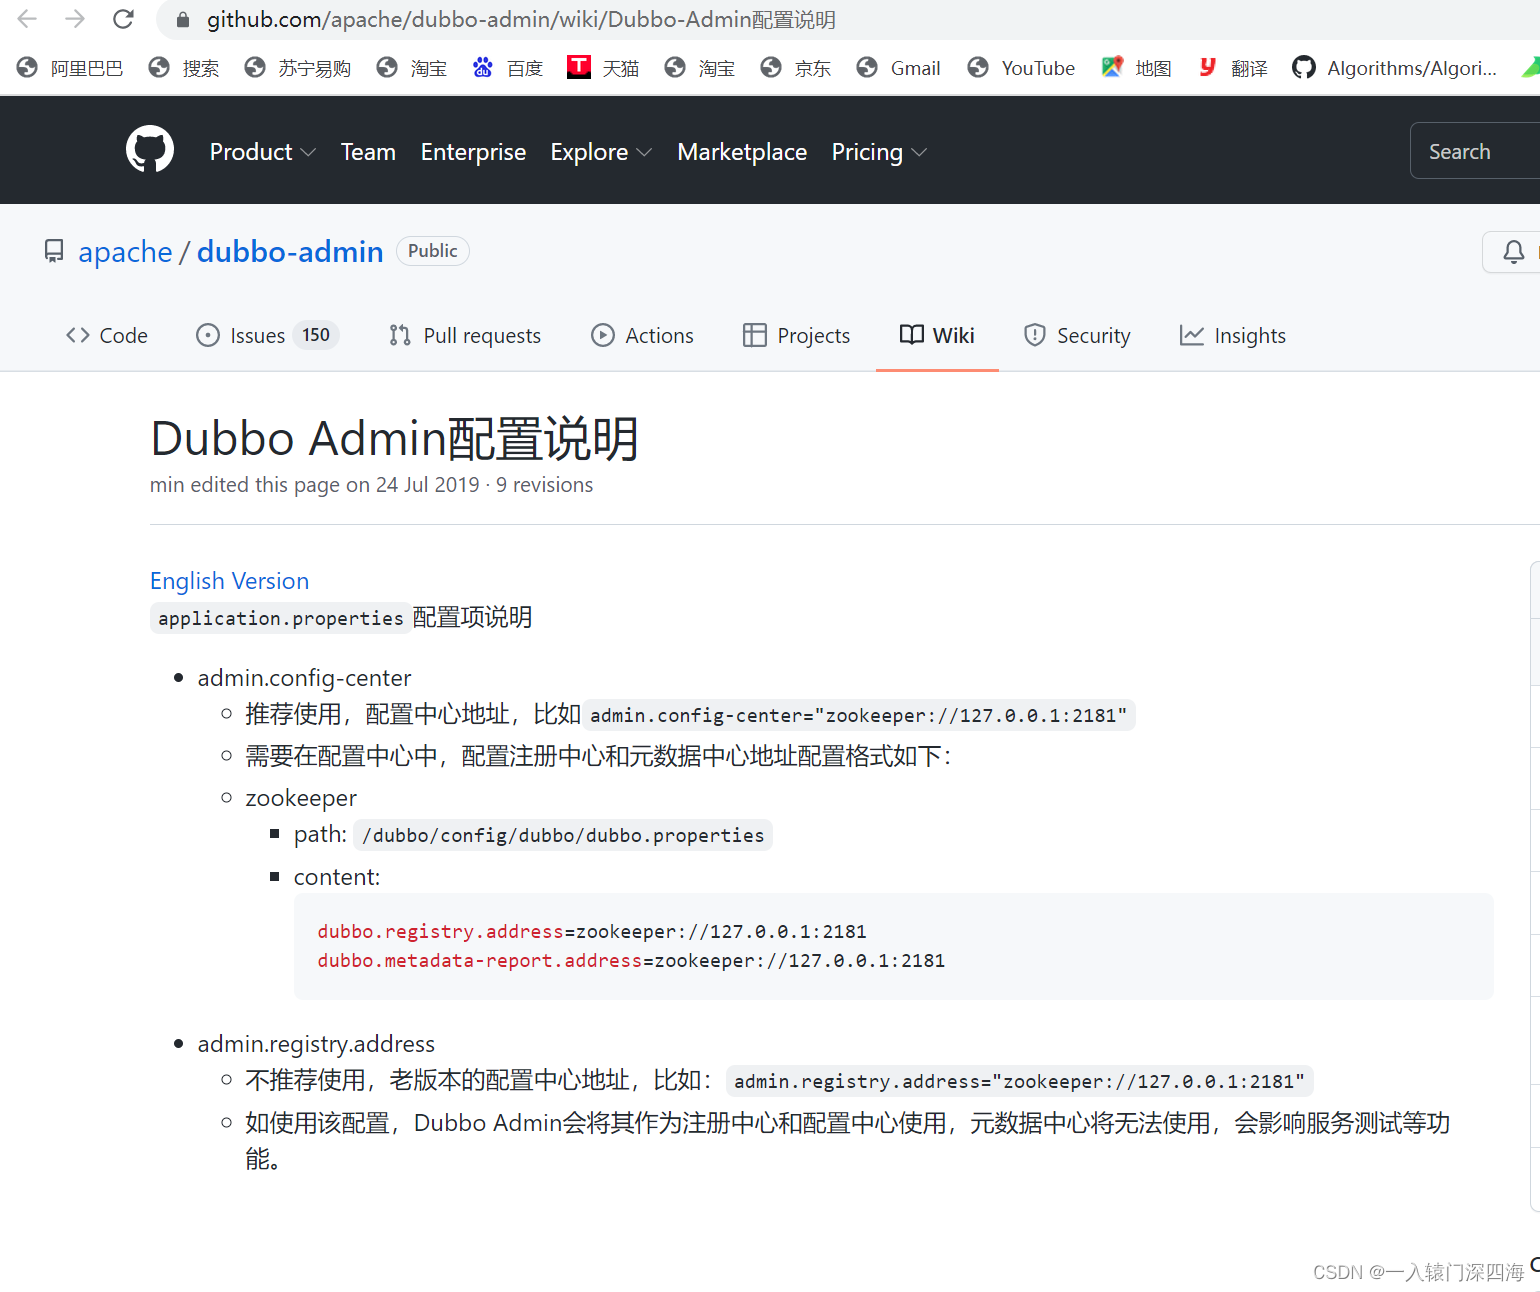Click the dubbo.metadata-report.address code line
Viewport: 1540px width, 1292px height.
[x=631, y=960]
